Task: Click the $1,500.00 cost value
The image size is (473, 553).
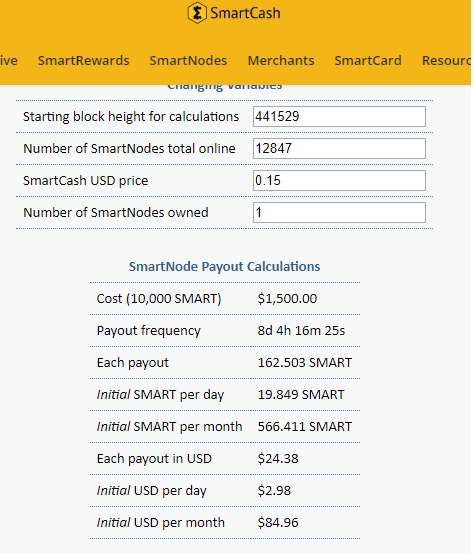Action: click(x=287, y=299)
